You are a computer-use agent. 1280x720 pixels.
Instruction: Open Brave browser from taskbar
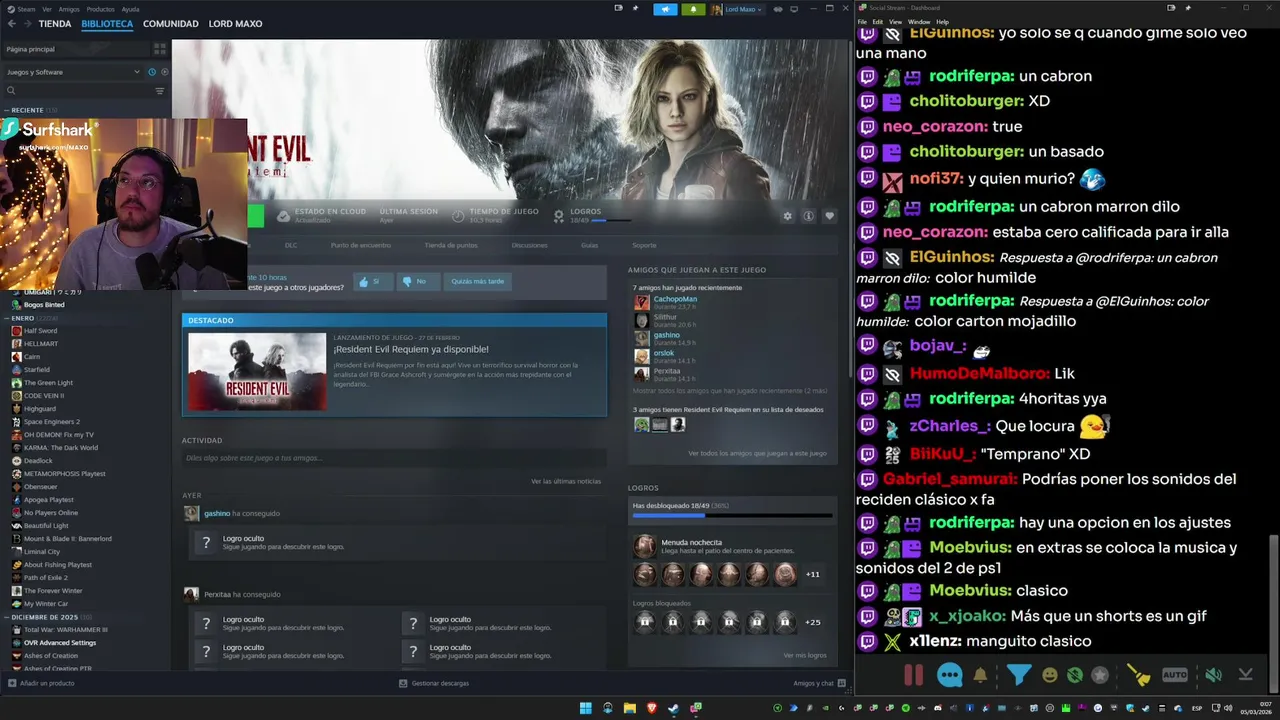pos(652,708)
